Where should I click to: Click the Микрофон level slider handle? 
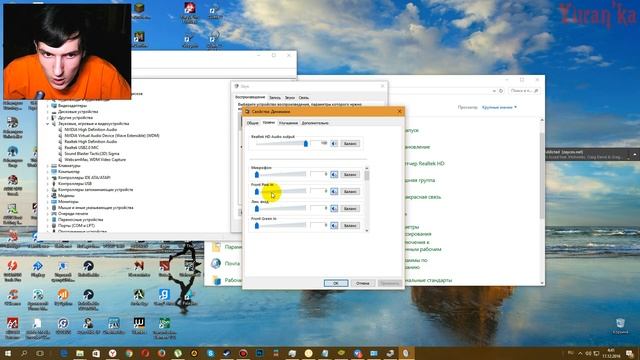(x=257, y=175)
